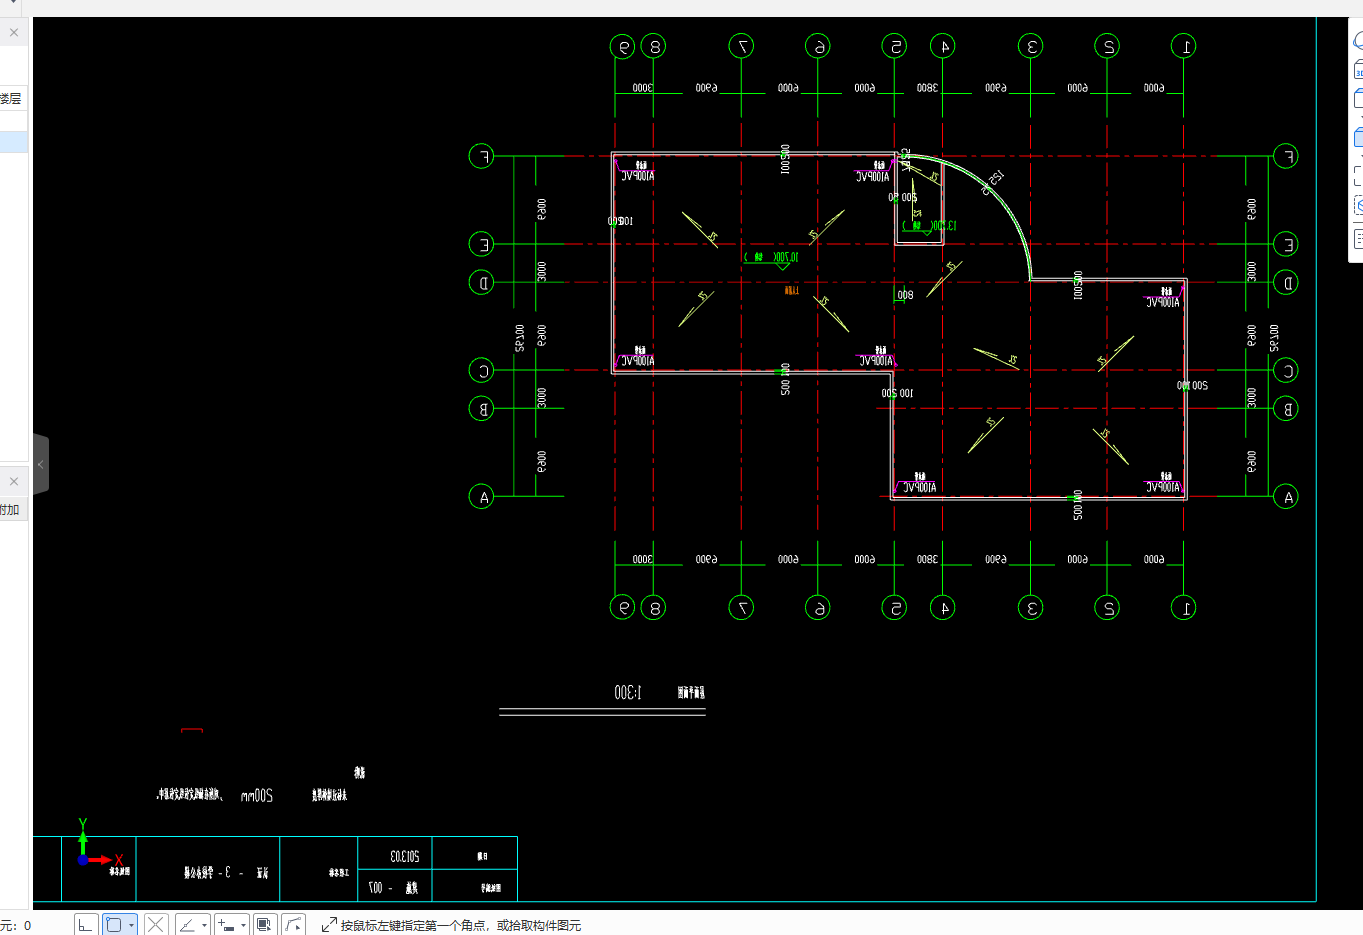The width and height of the screenshot is (1363, 935).
Task: Click the orbit view icon in right toolbar
Action: [x=1358, y=41]
